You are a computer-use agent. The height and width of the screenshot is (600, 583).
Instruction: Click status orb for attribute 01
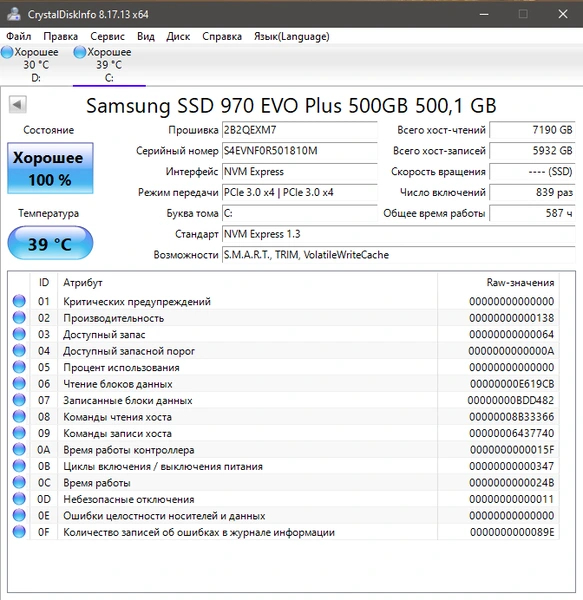click(19, 301)
